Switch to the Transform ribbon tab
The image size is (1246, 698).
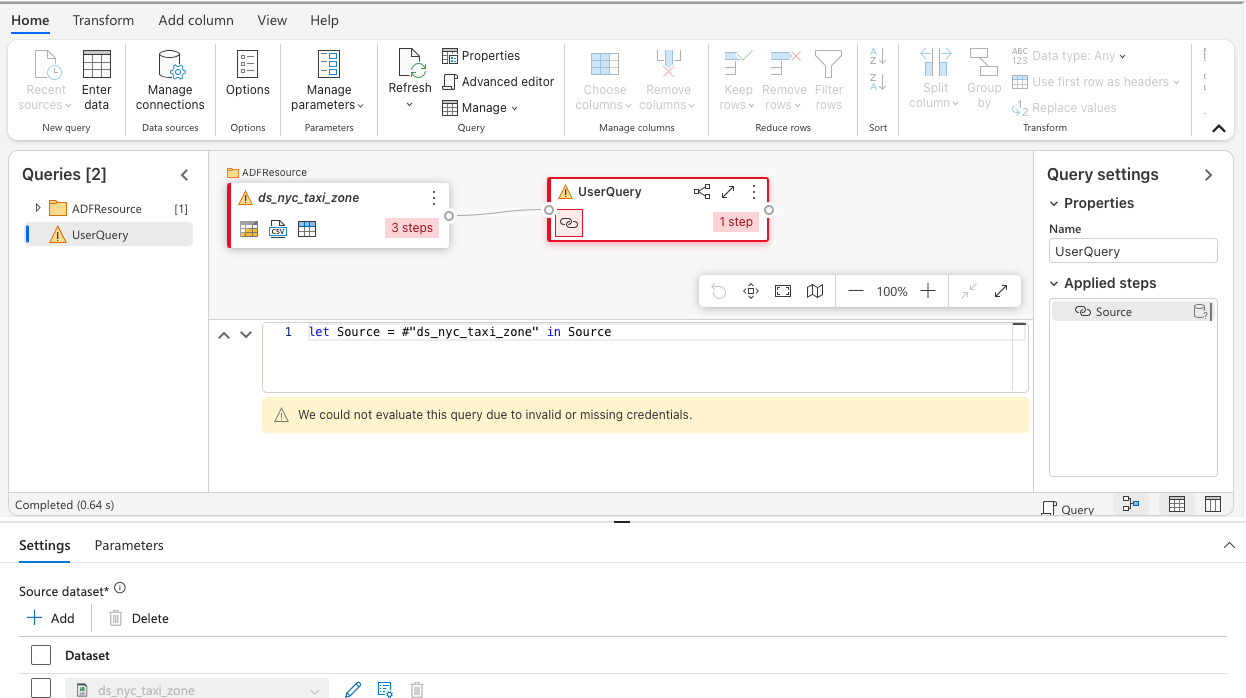tap(103, 19)
